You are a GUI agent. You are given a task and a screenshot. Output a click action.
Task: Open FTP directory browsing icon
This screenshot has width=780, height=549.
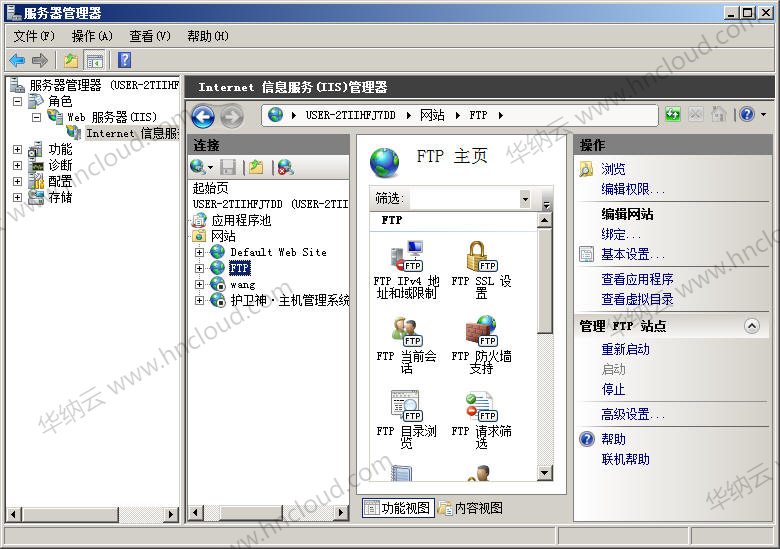[406, 419]
